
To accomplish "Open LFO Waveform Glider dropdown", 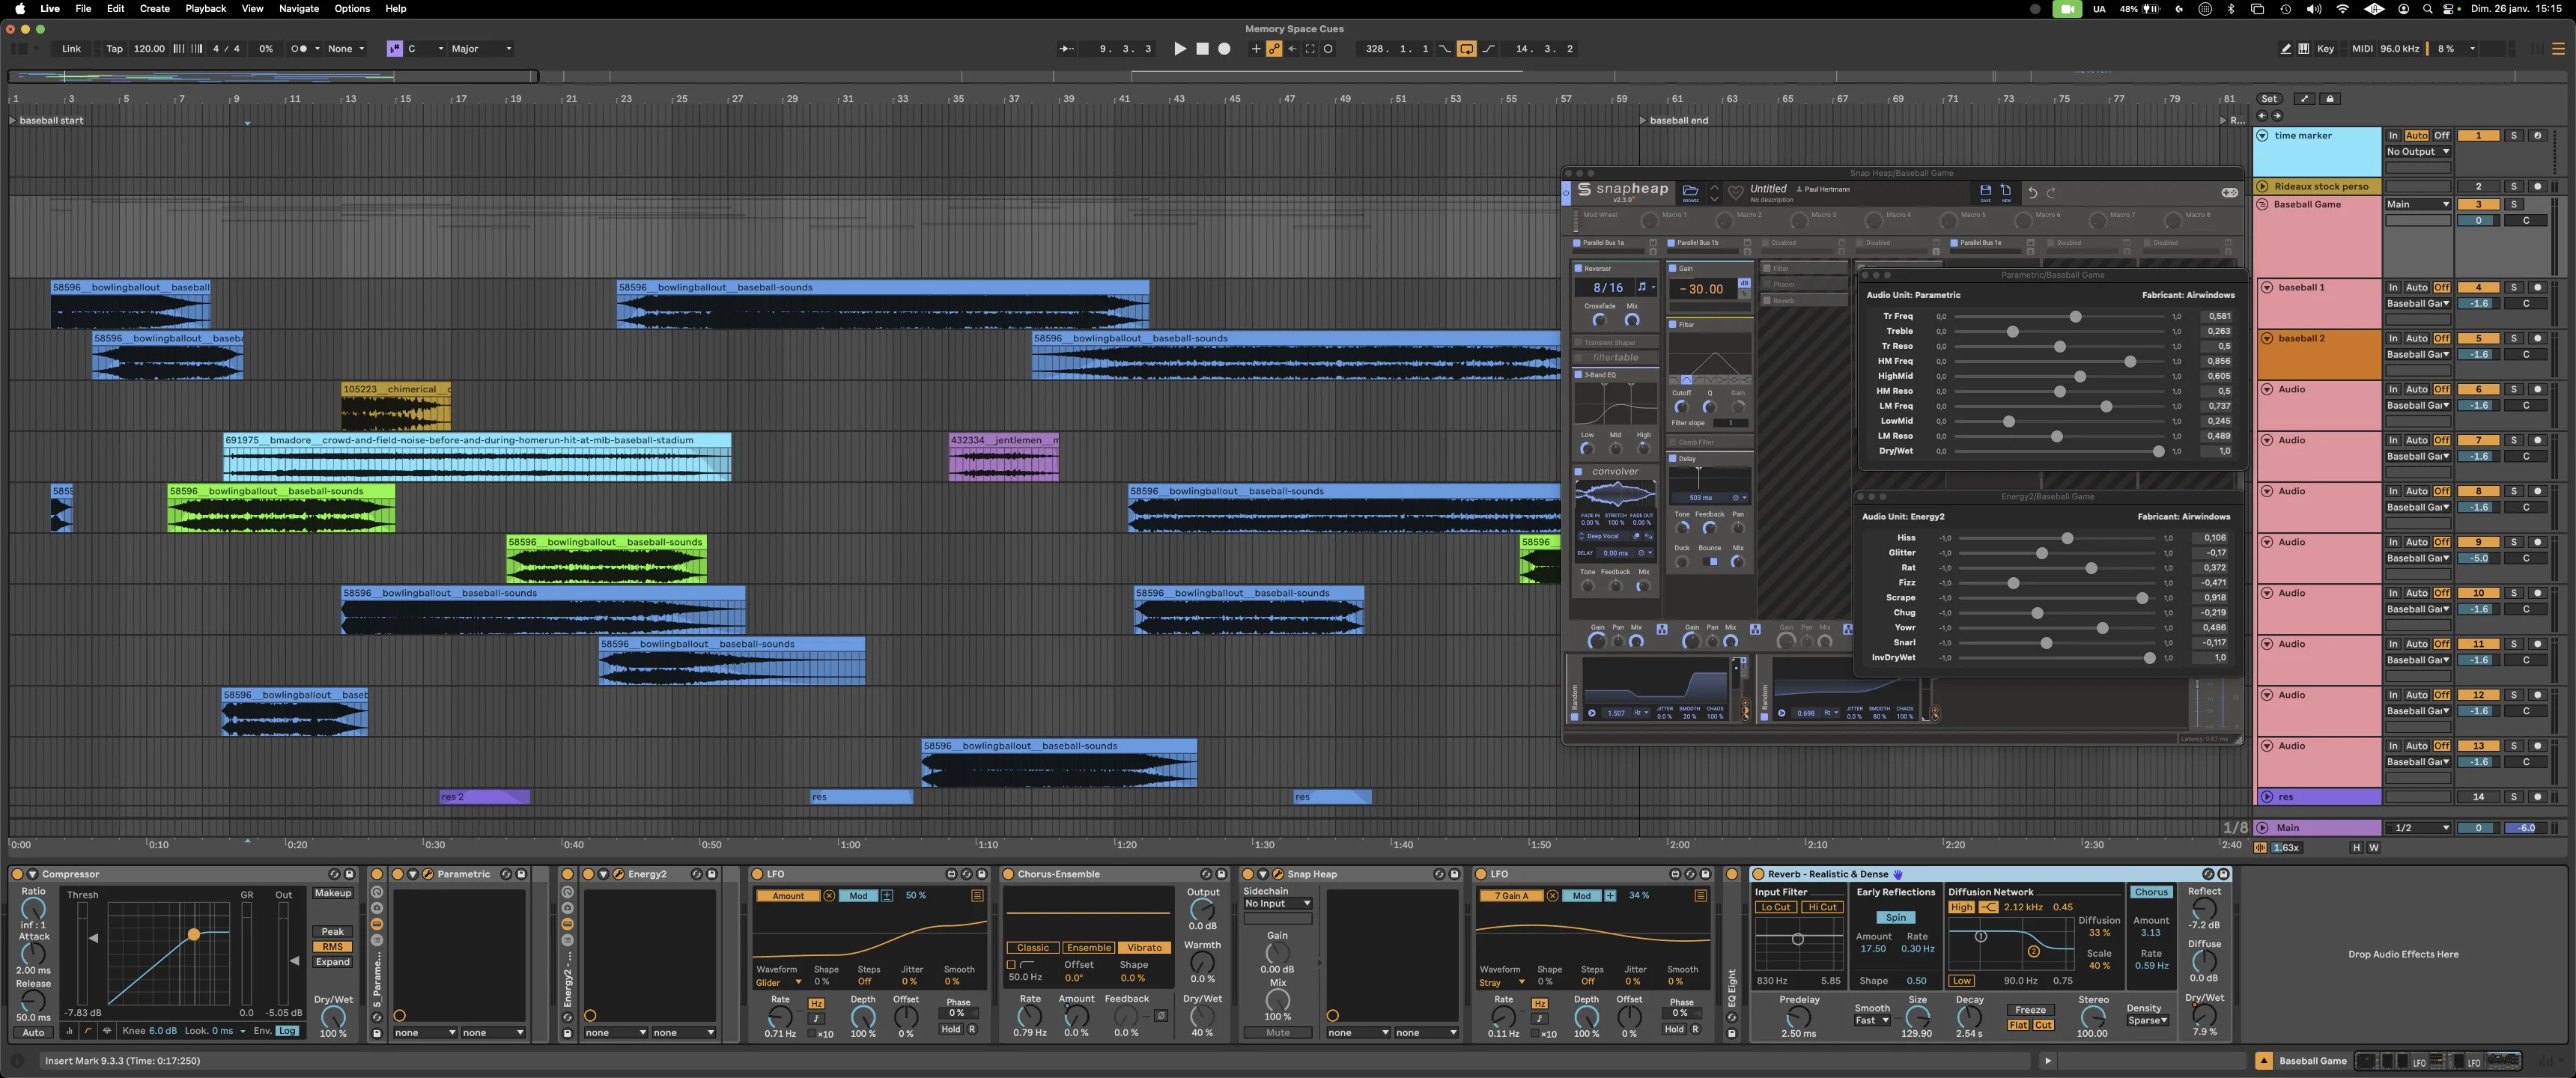I will pos(779,982).
